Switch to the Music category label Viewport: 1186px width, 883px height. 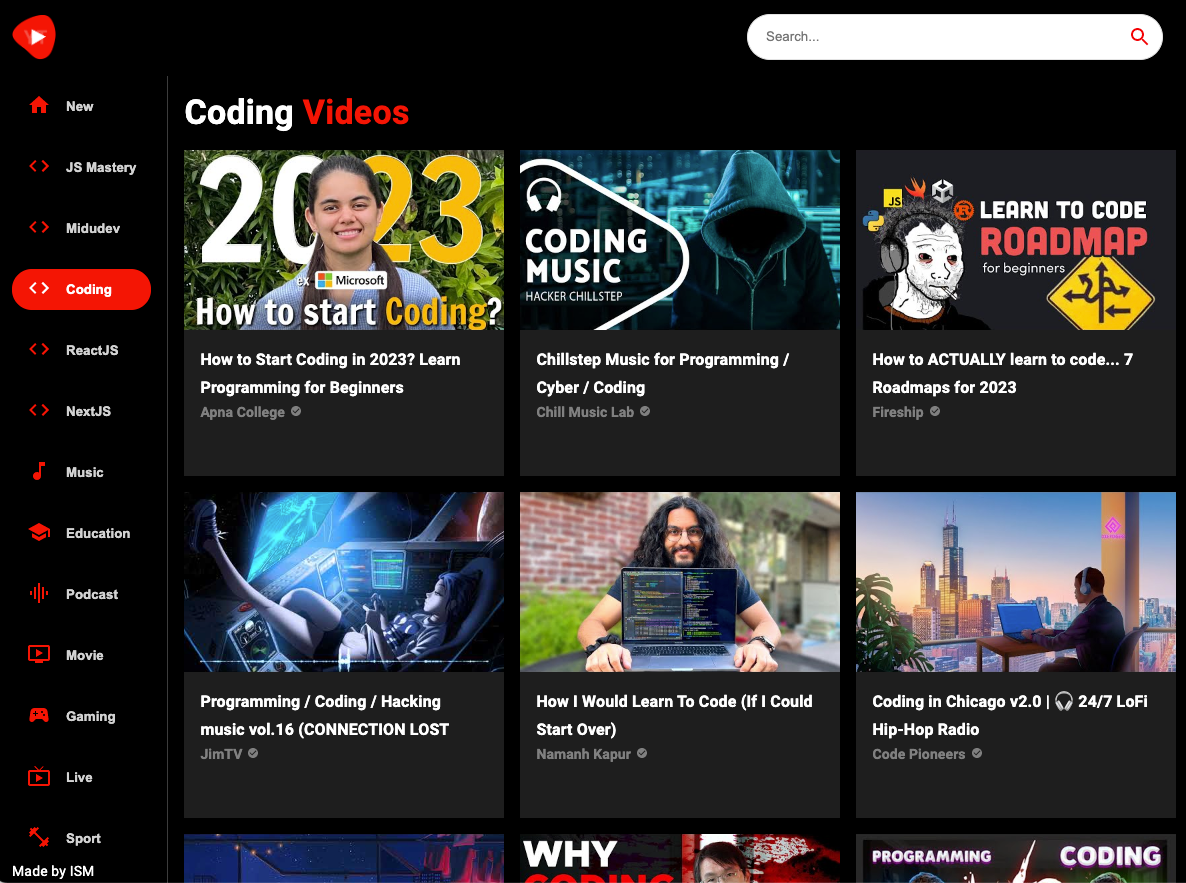click(x=84, y=472)
